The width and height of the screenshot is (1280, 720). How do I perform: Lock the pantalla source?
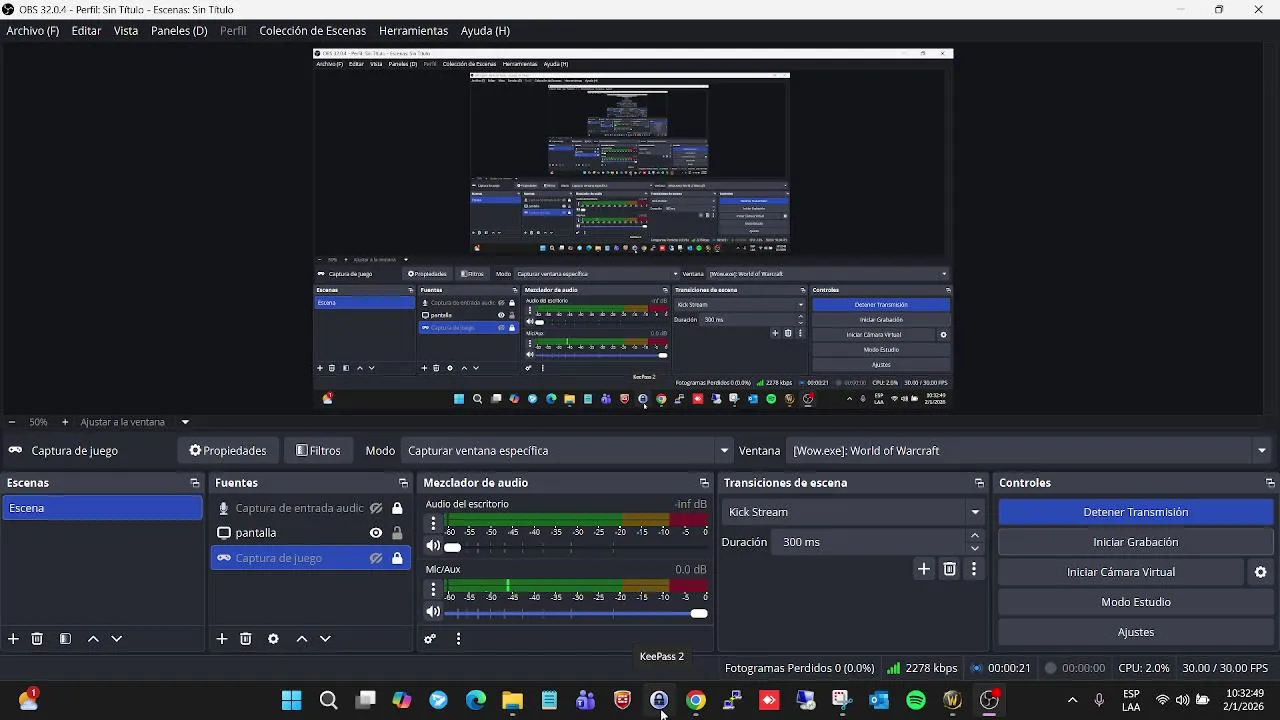coord(397,533)
